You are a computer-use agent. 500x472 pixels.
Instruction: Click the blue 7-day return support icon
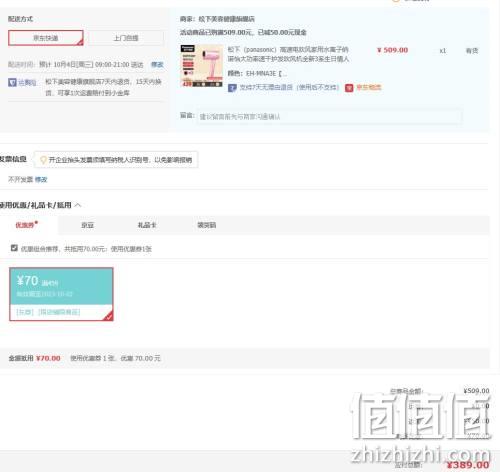(x=232, y=88)
